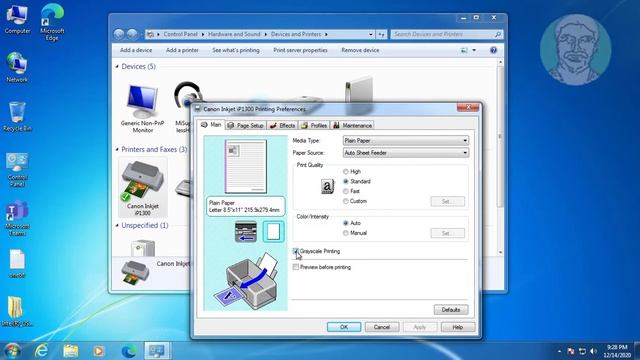Expand the Hardware and Sound breadcrumb arrow
The image size is (640, 360).
(x=265, y=35)
